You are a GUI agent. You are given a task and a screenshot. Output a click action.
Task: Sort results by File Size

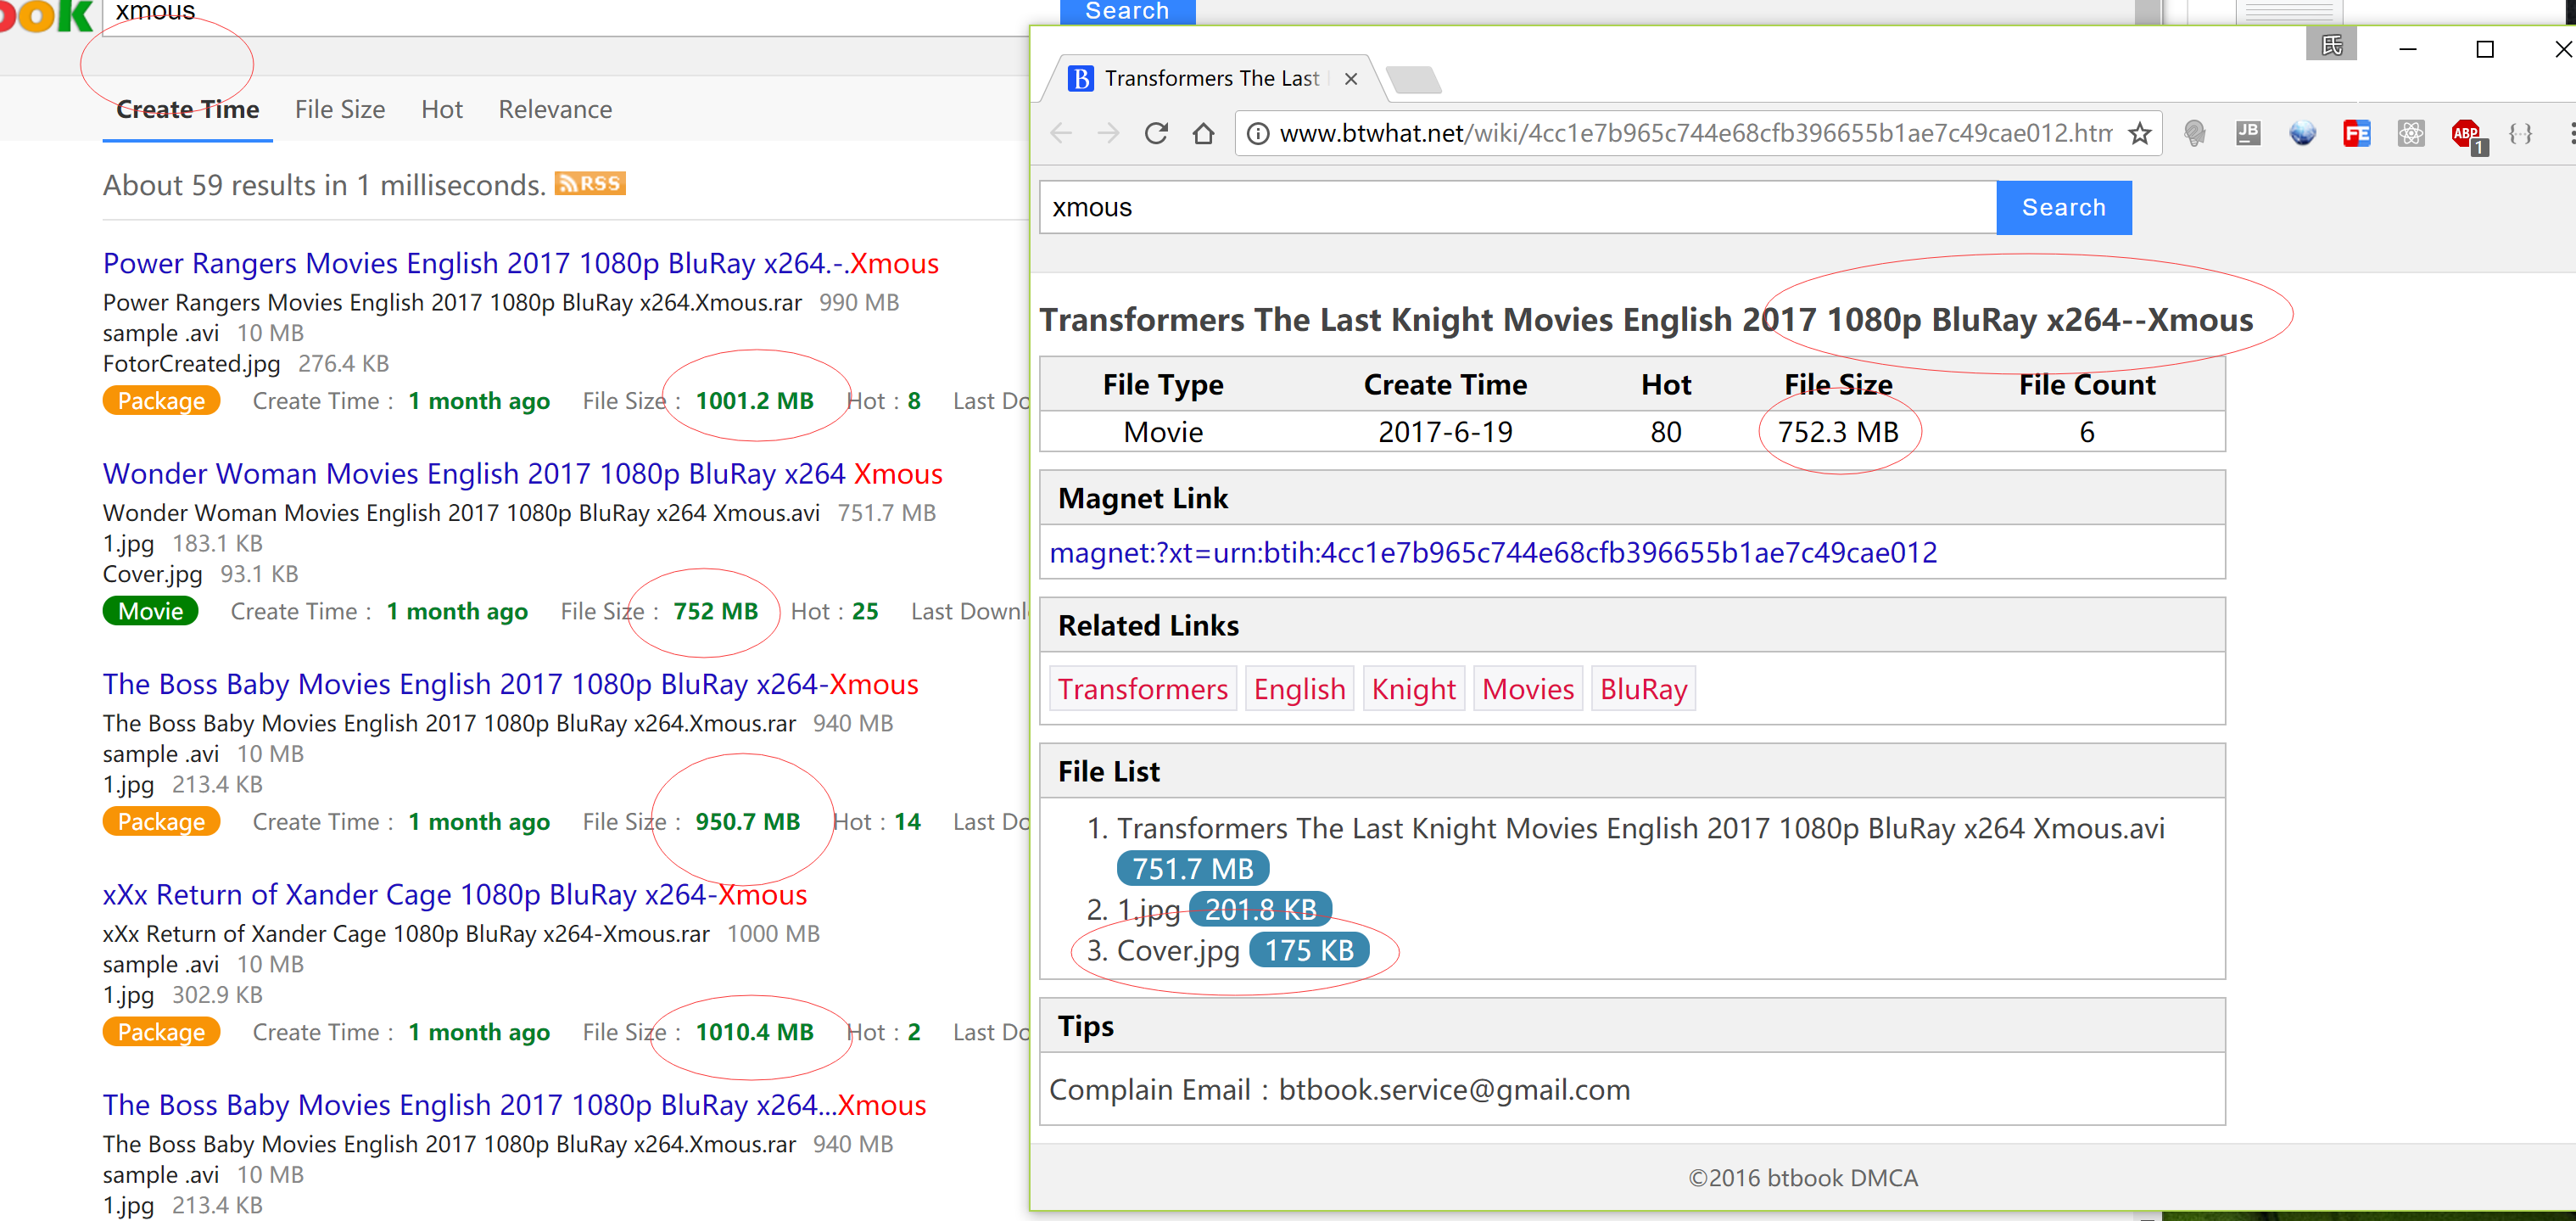(x=340, y=109)
